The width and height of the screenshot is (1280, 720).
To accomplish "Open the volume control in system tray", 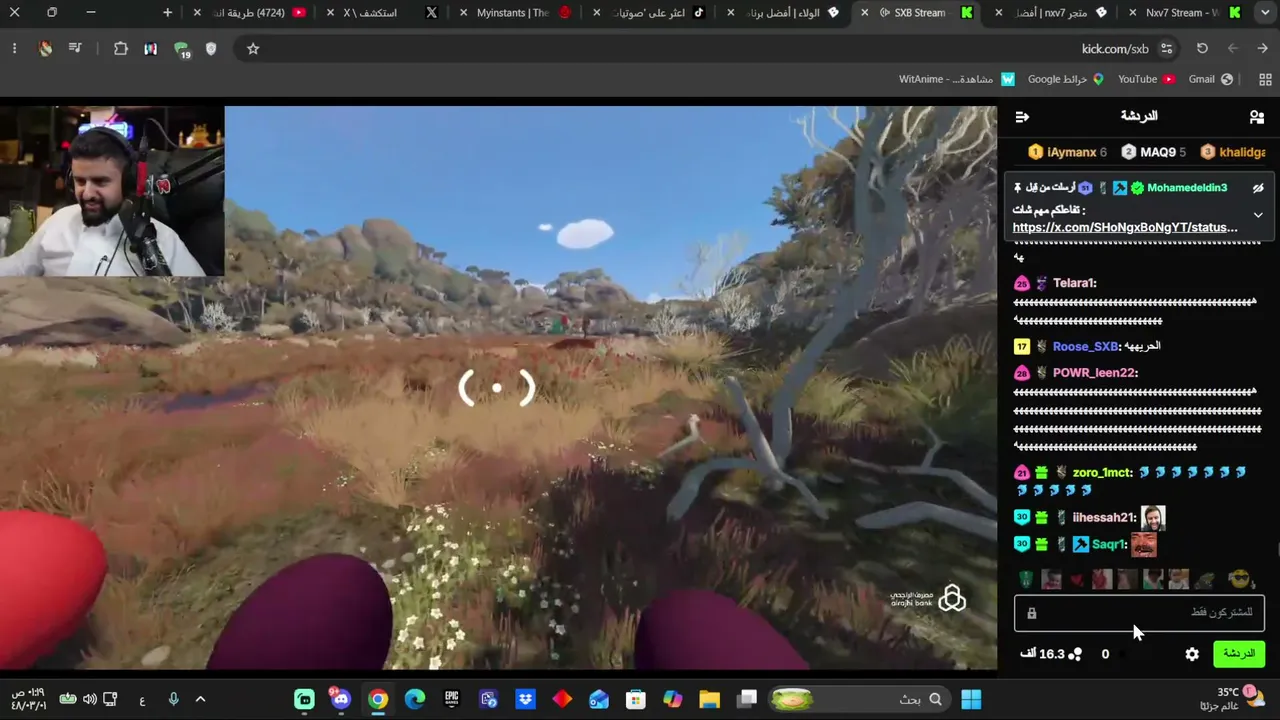I will point(89,699).
